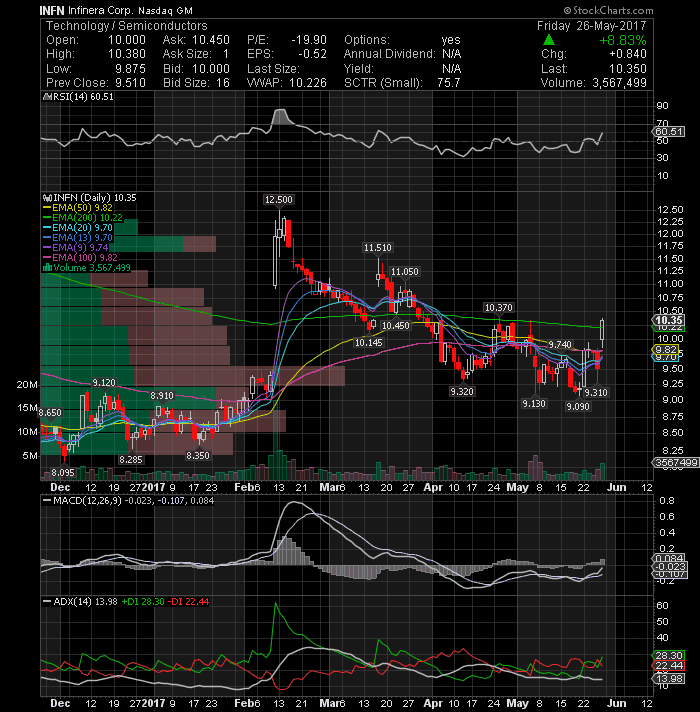Image resolution: width=700 pixels, height=712 pixels.
Task: Click the 10.450 annotation on the chart
Action: point(395,326)
